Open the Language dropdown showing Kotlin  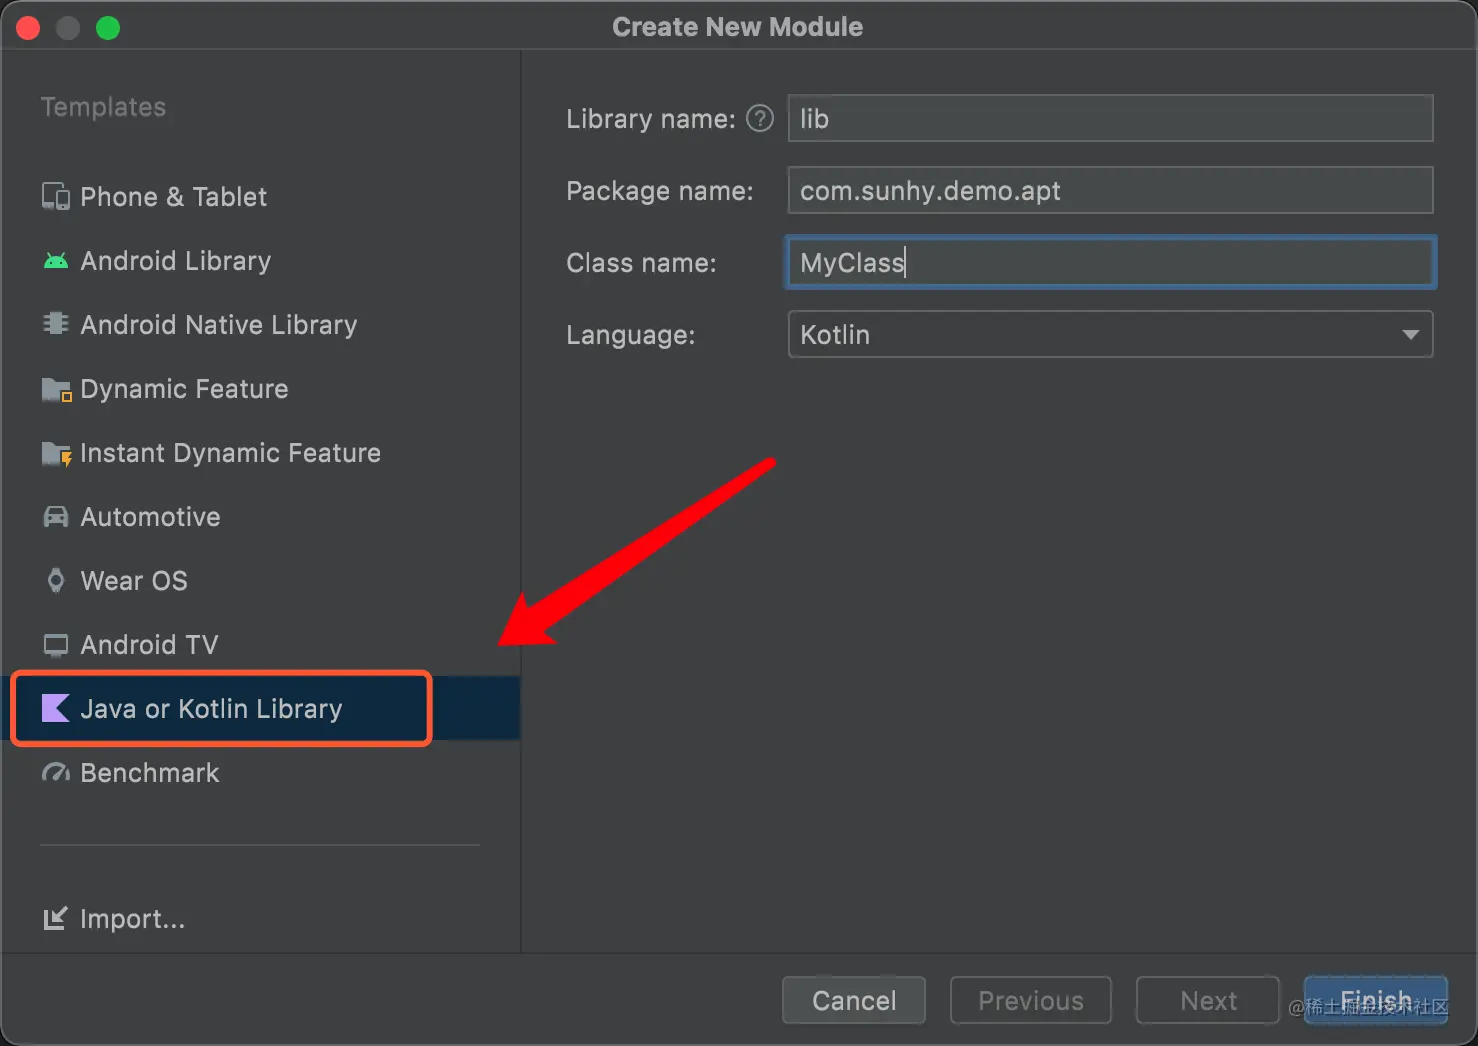point(1110,334)
